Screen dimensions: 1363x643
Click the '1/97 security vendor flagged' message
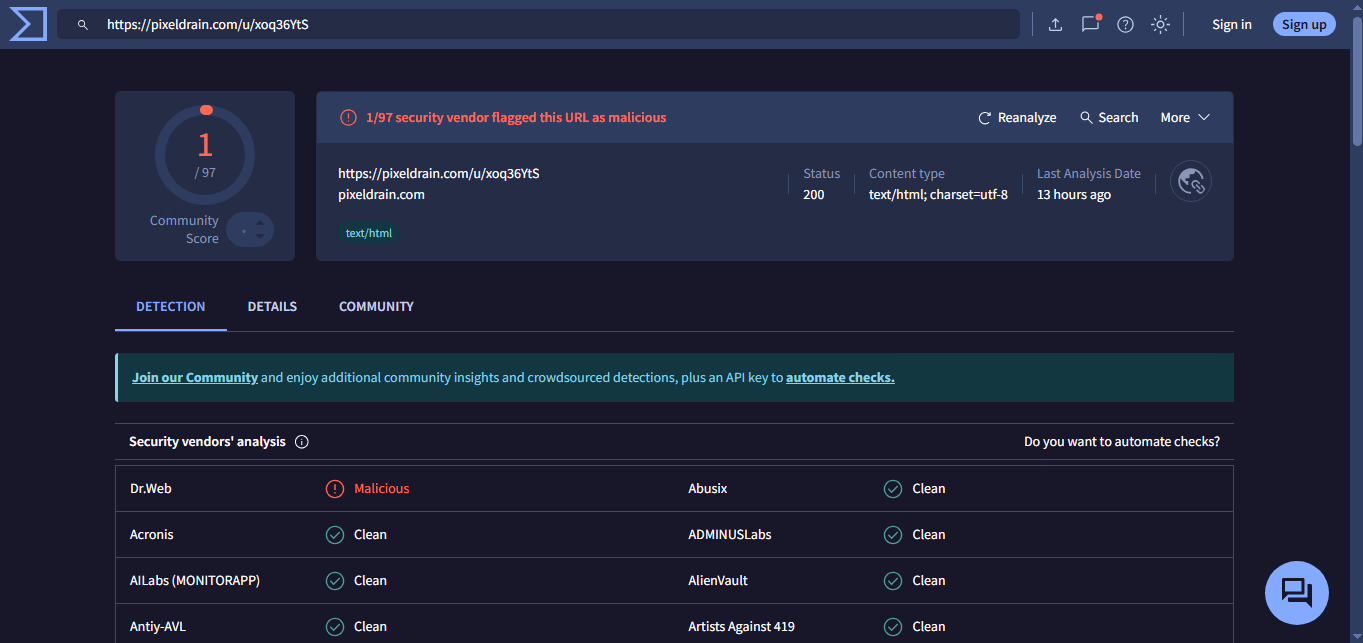[516, 118]
